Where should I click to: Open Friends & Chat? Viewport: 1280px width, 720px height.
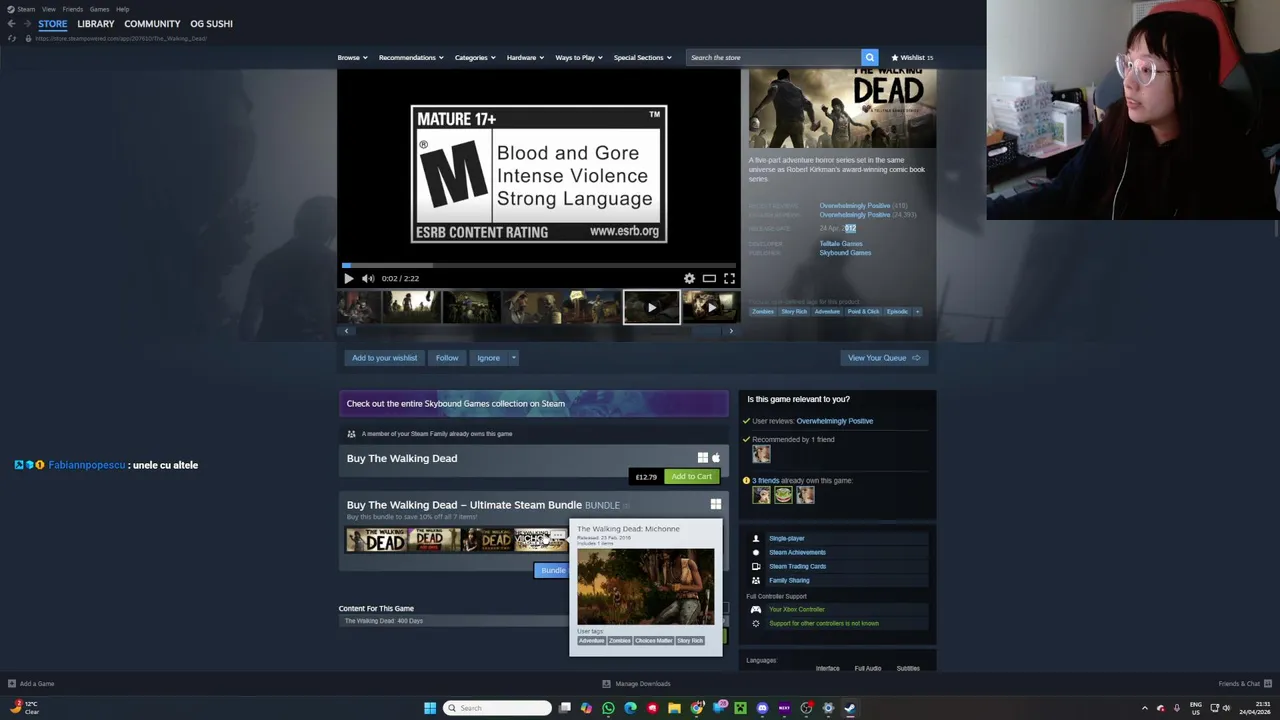(1244, 684)
